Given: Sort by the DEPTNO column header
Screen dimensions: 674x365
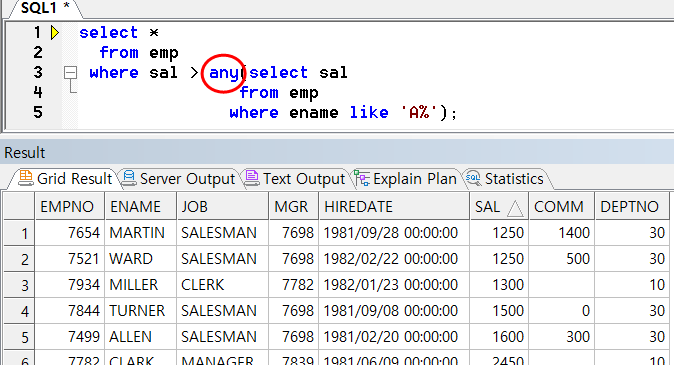Looking at the screenshot, I should click(x=632, y=207).
